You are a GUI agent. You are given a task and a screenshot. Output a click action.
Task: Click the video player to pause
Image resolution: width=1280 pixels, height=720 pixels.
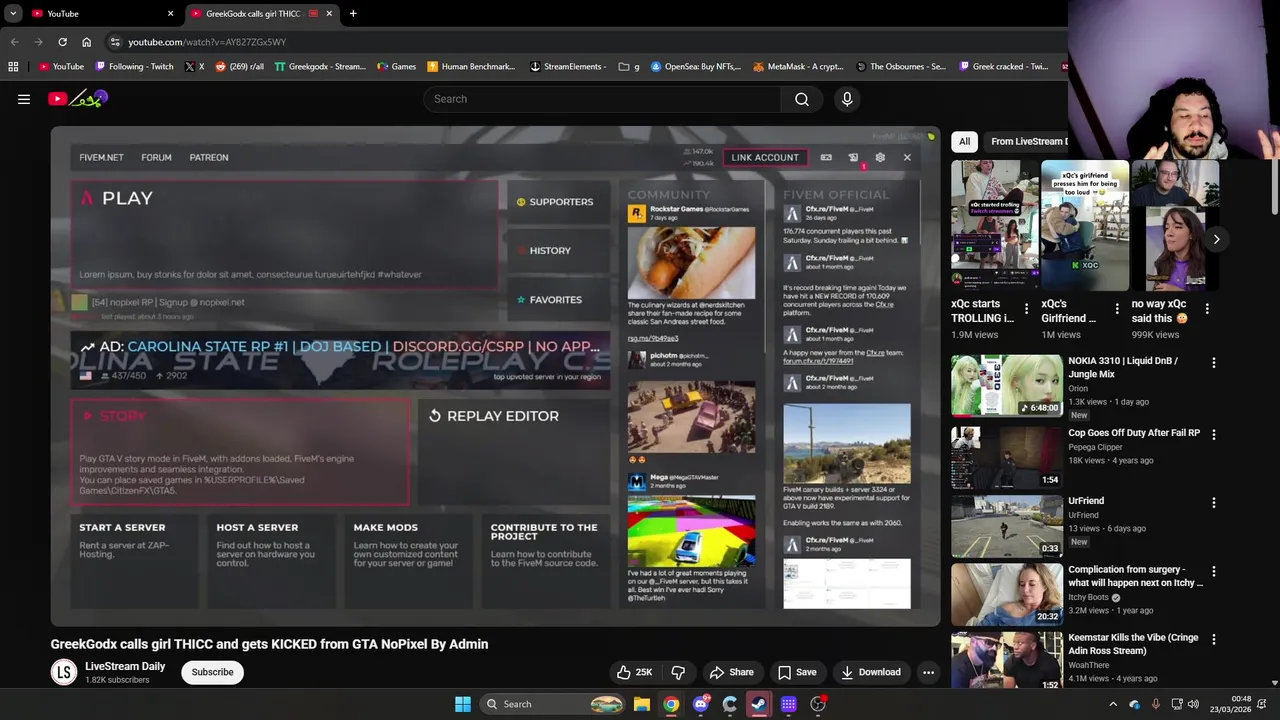pyautogui.click(x=495, y=376)
